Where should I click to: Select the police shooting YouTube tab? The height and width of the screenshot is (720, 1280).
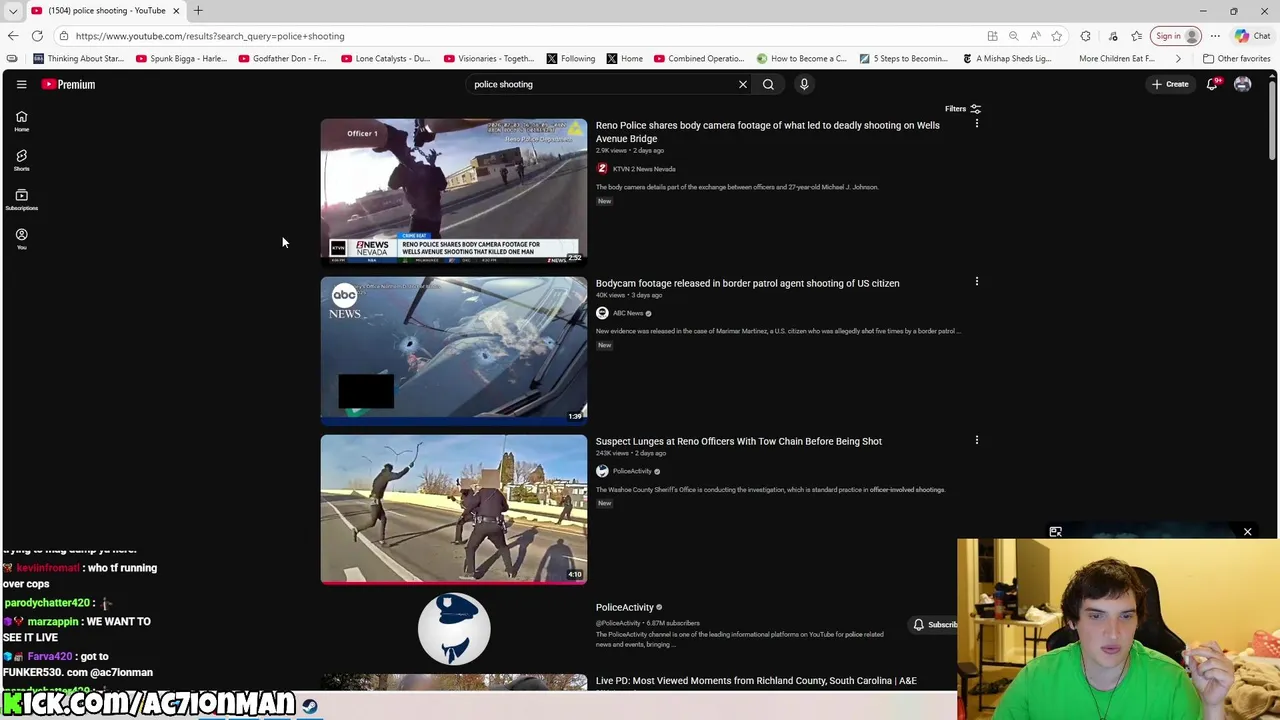(105, 11)
